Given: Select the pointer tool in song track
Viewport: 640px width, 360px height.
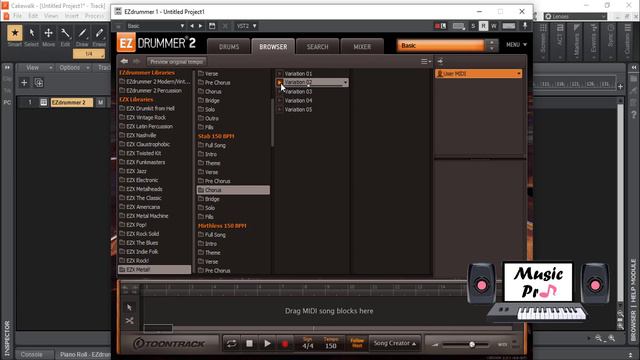Looking at the screenshot, I should click(x=129, y=307).
